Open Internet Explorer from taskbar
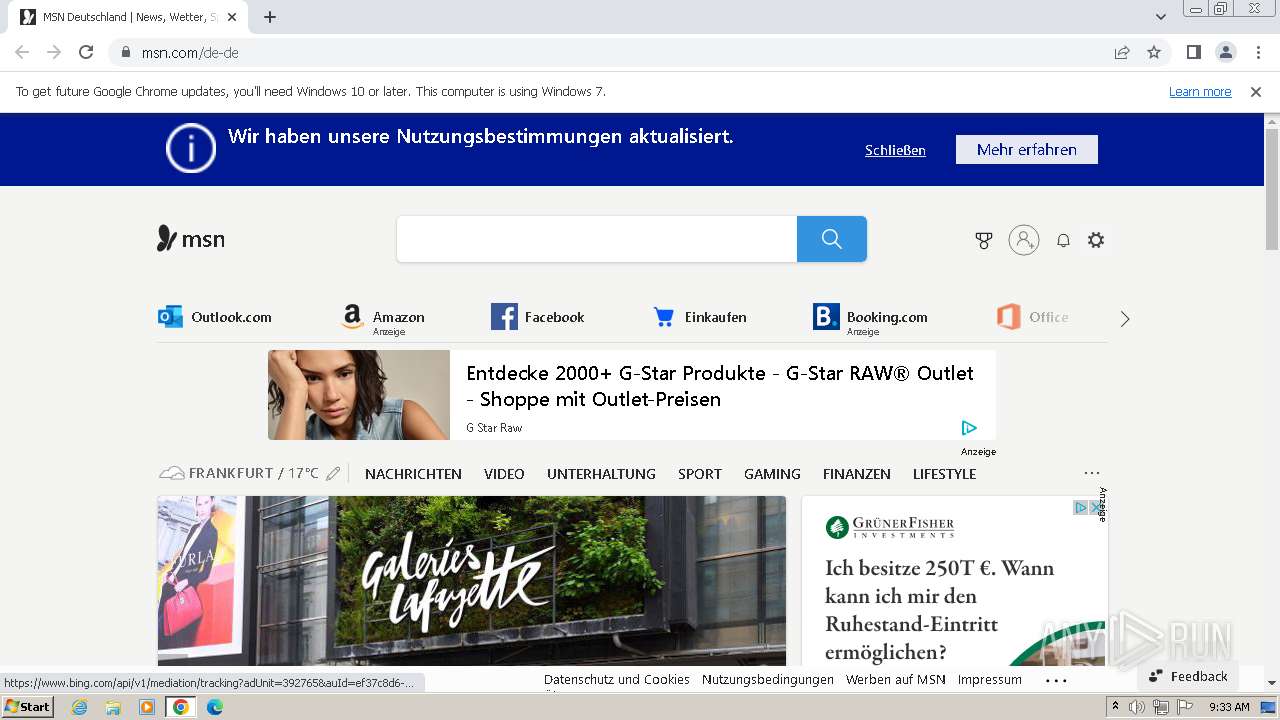 (x=79, y=707)
